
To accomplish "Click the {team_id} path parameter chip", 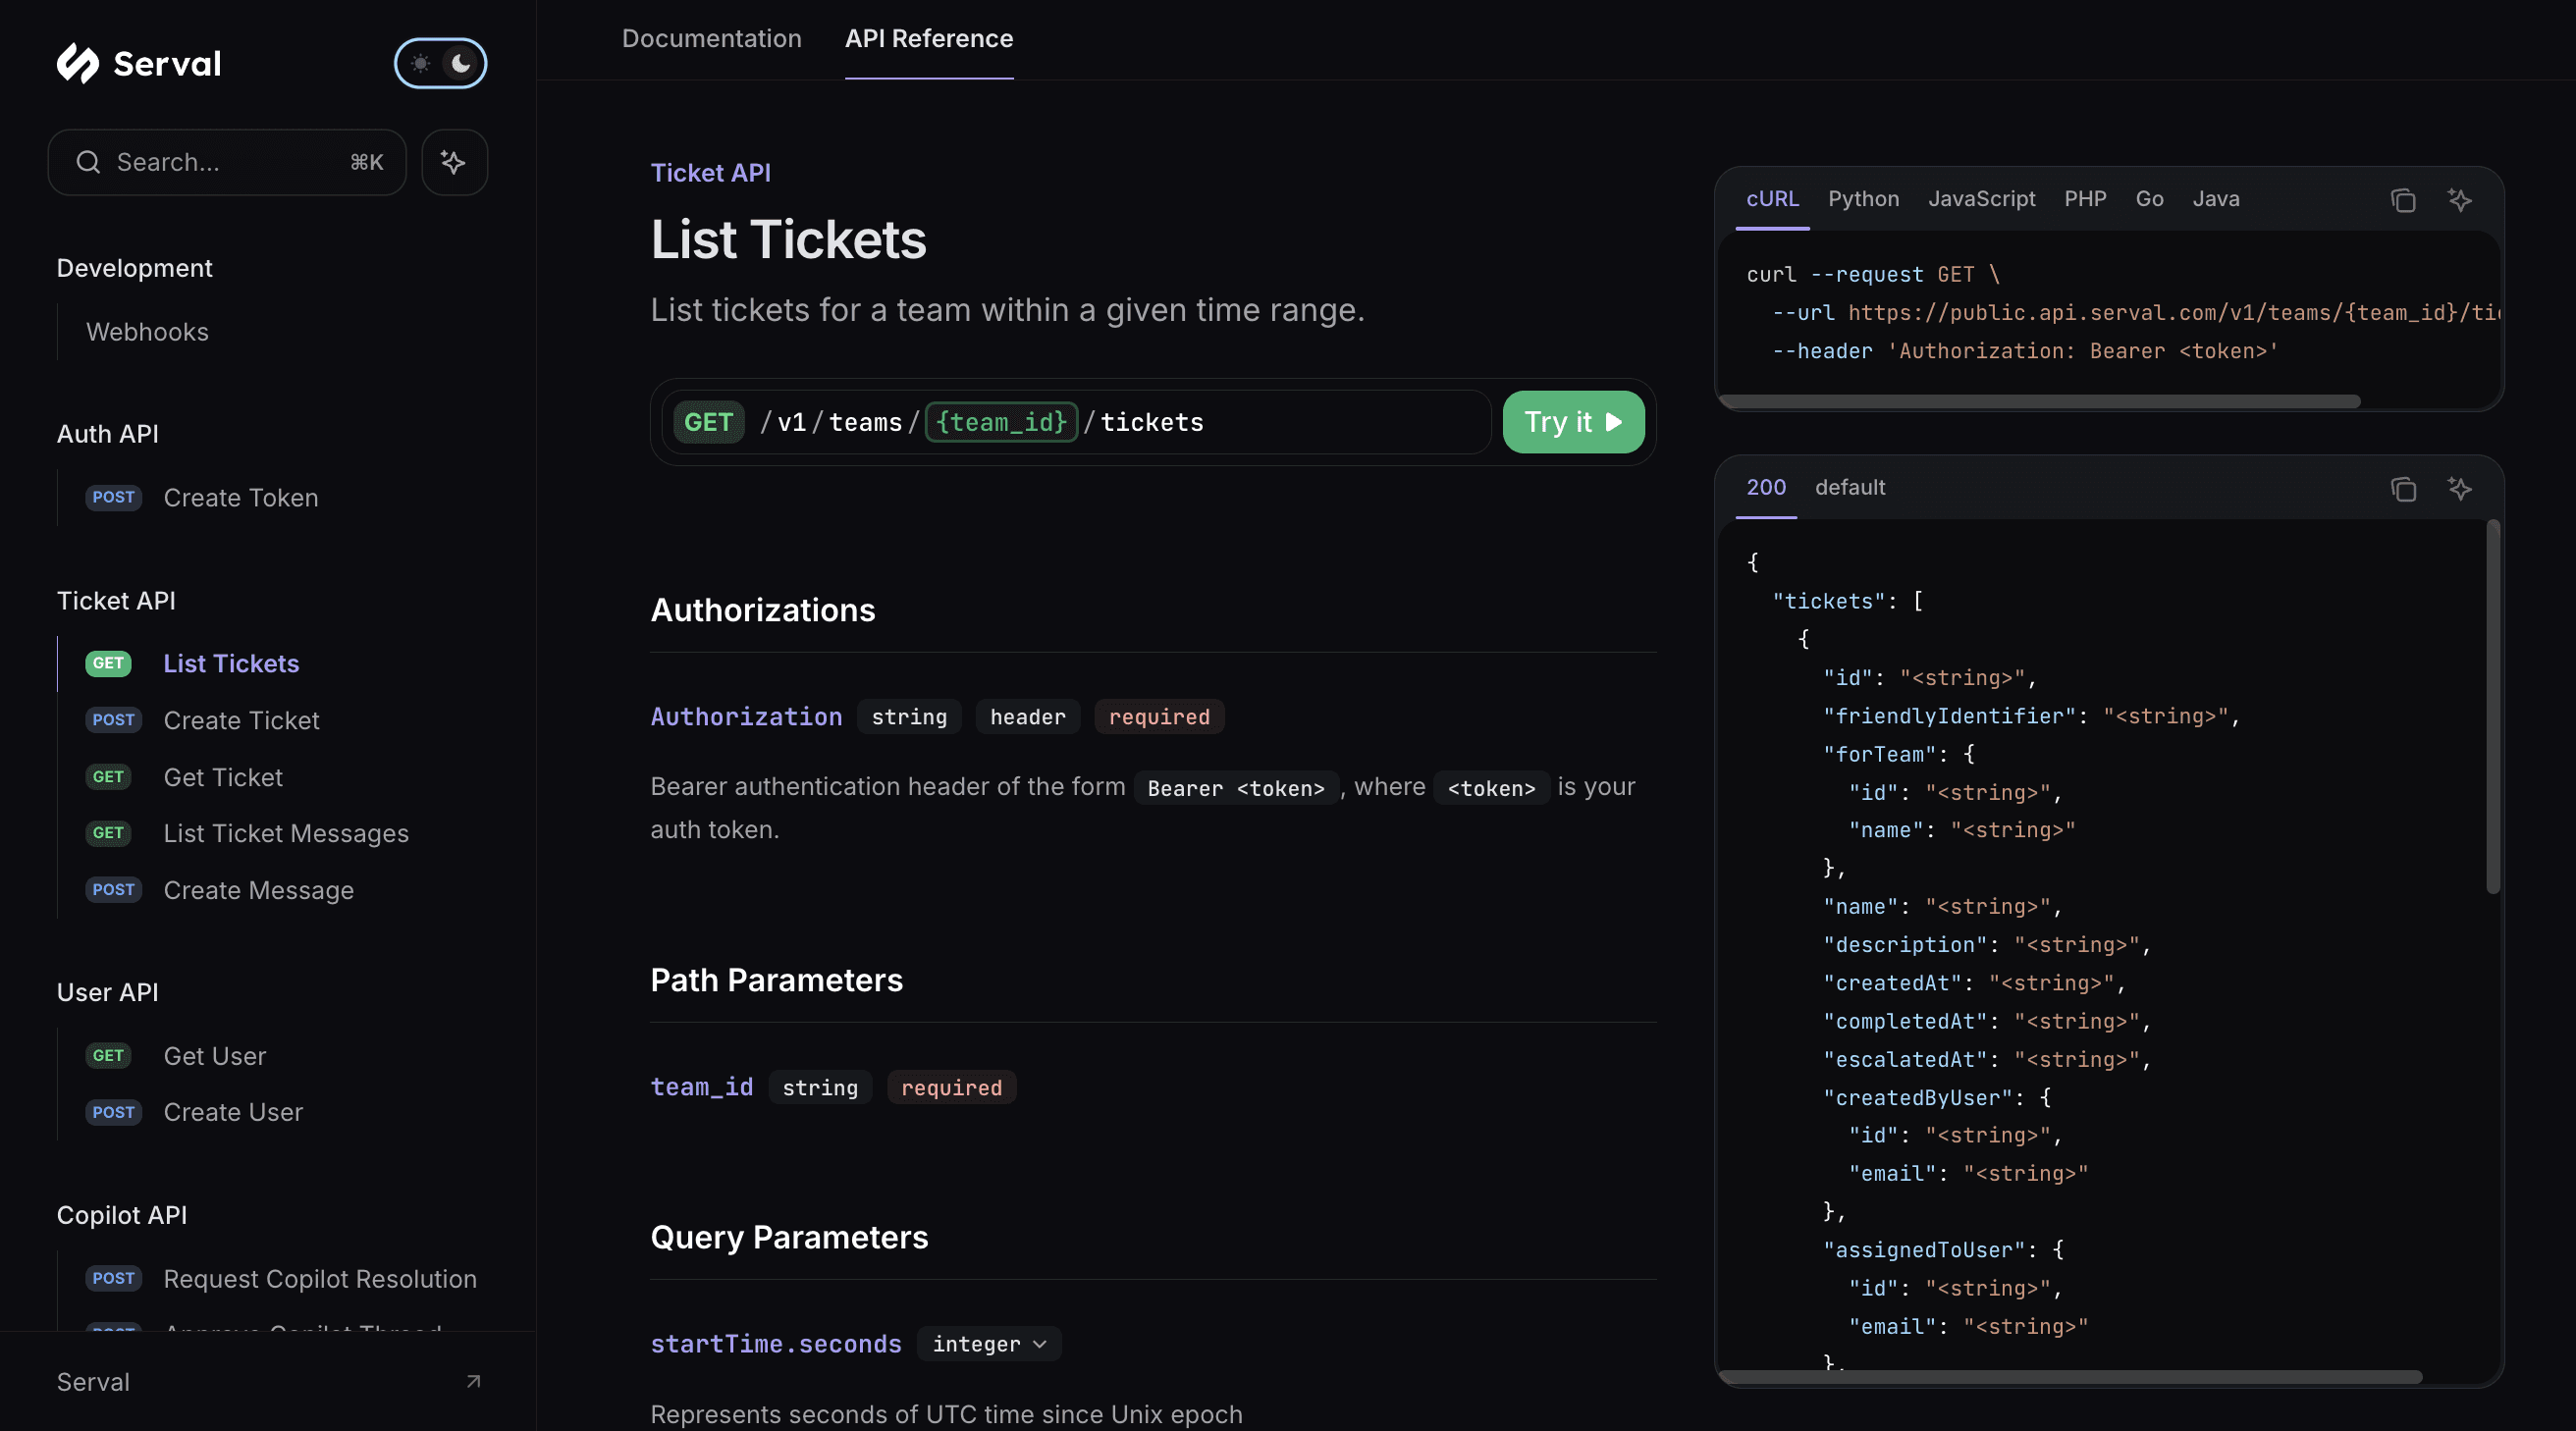I will (x=1001, y=422).
